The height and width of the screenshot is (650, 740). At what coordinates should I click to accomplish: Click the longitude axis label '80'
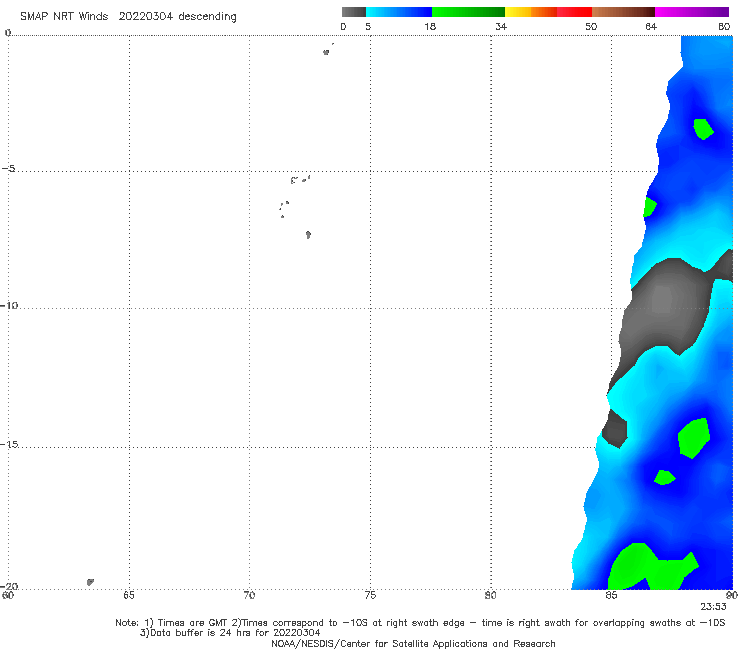coord(491,595)
